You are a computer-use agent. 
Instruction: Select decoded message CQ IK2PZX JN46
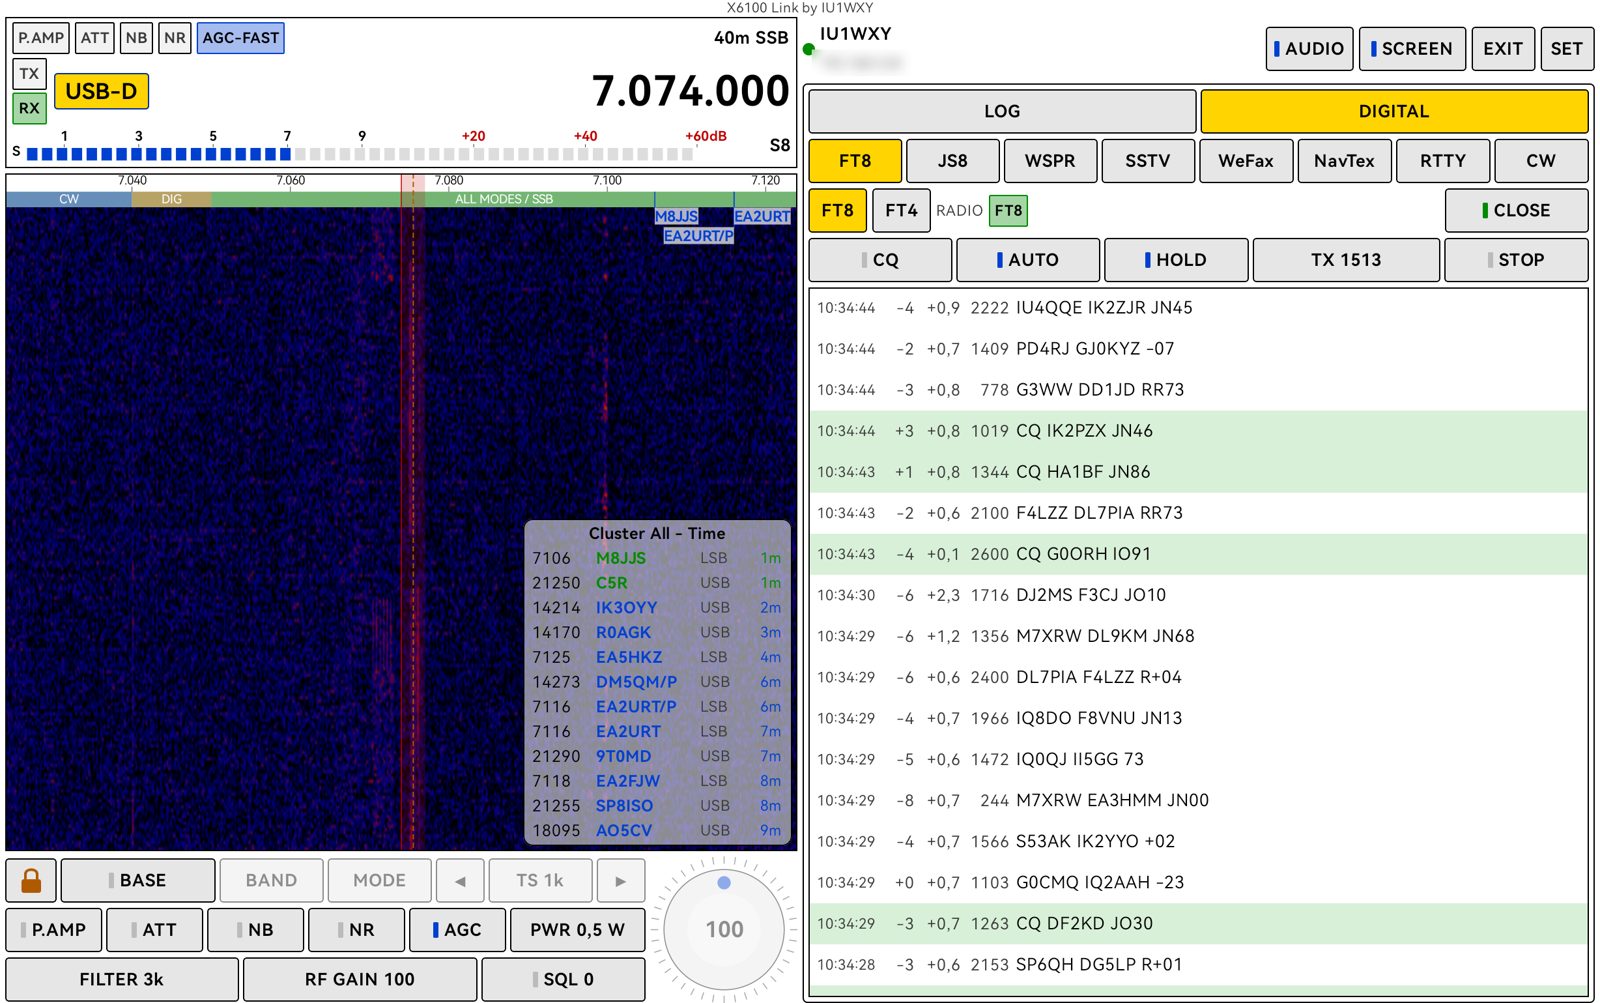(1198, 431)
